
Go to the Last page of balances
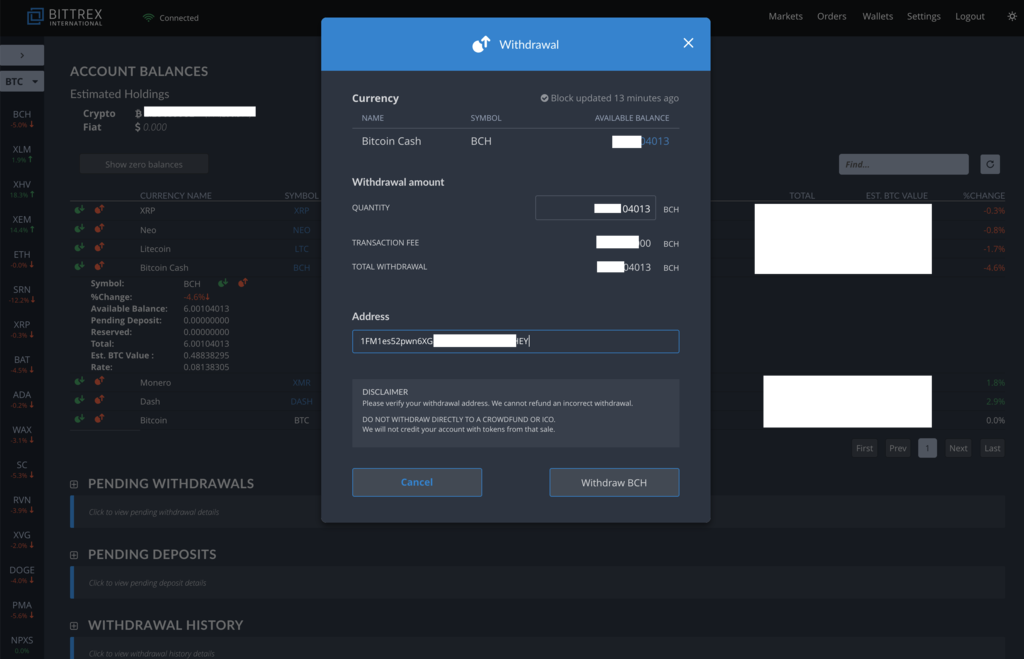point(992,448)
